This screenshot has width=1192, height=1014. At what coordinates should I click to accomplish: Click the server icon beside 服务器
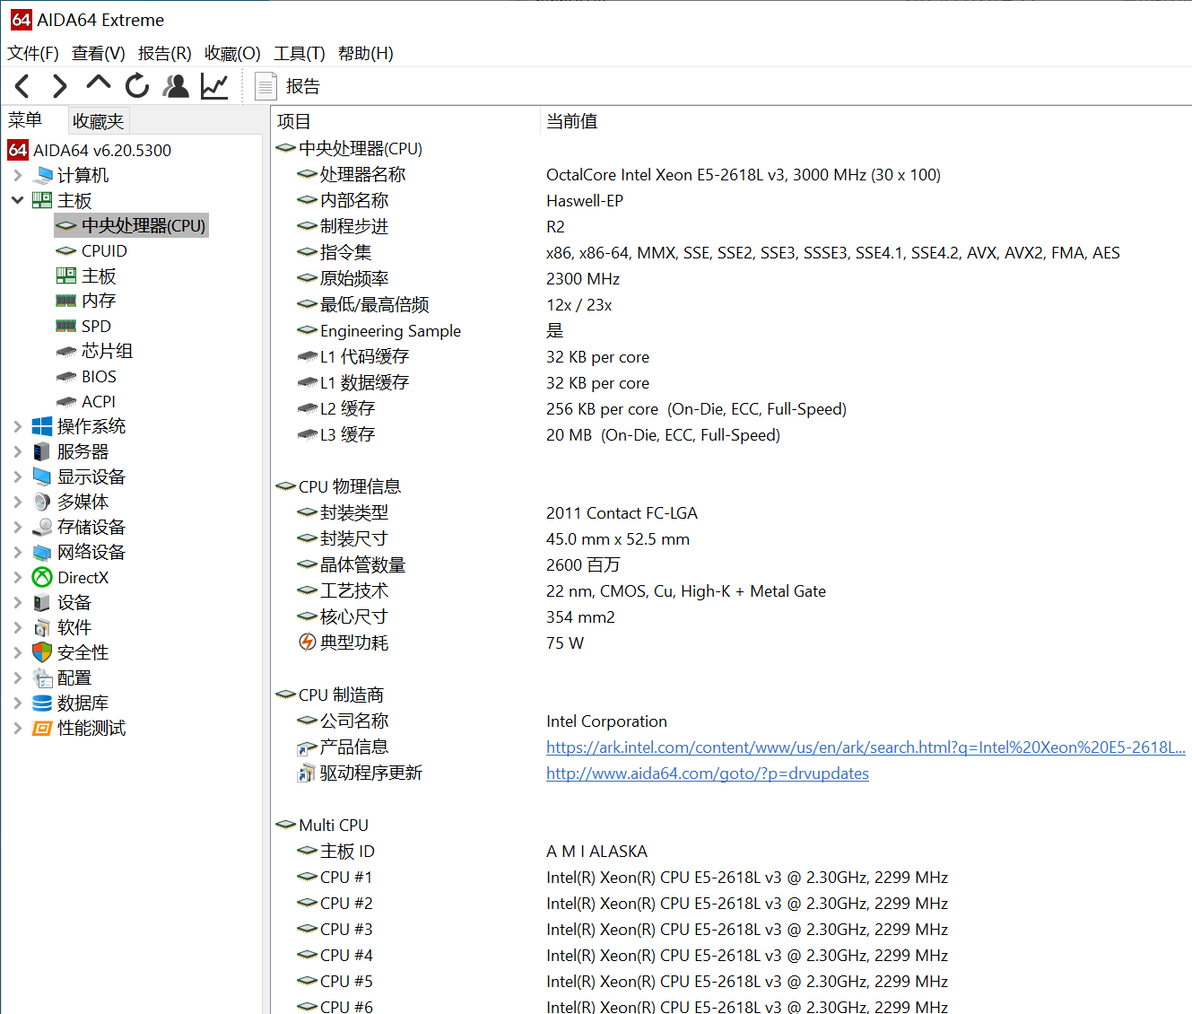coord(43,452)
